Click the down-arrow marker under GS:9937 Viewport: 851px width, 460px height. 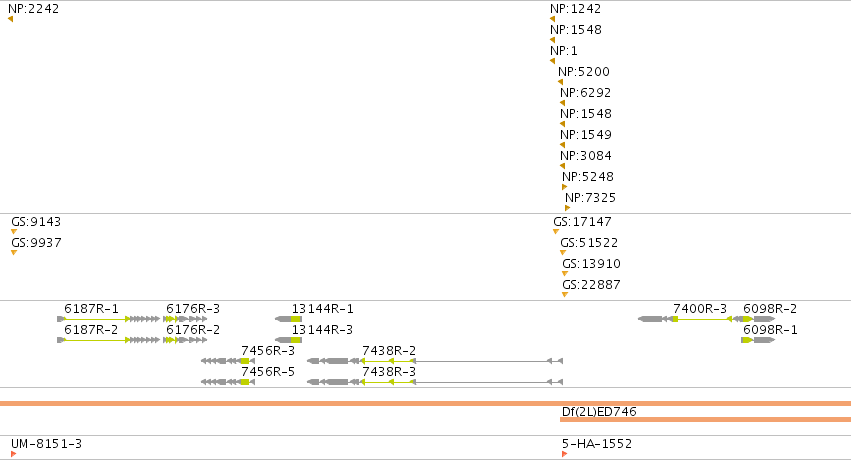(14, 253)
